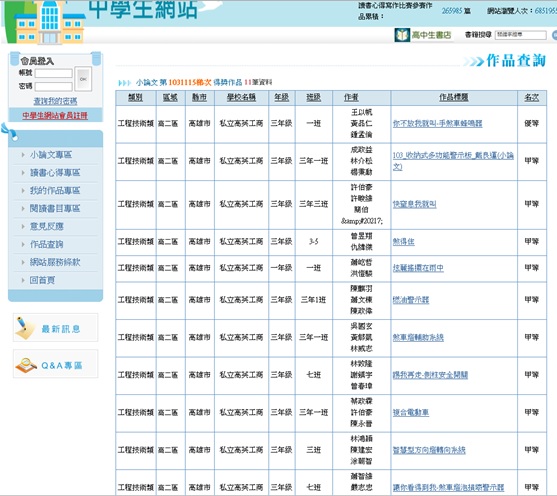557x496 pixels.
Task: Click the OK login button
Action: coord(83,79)
